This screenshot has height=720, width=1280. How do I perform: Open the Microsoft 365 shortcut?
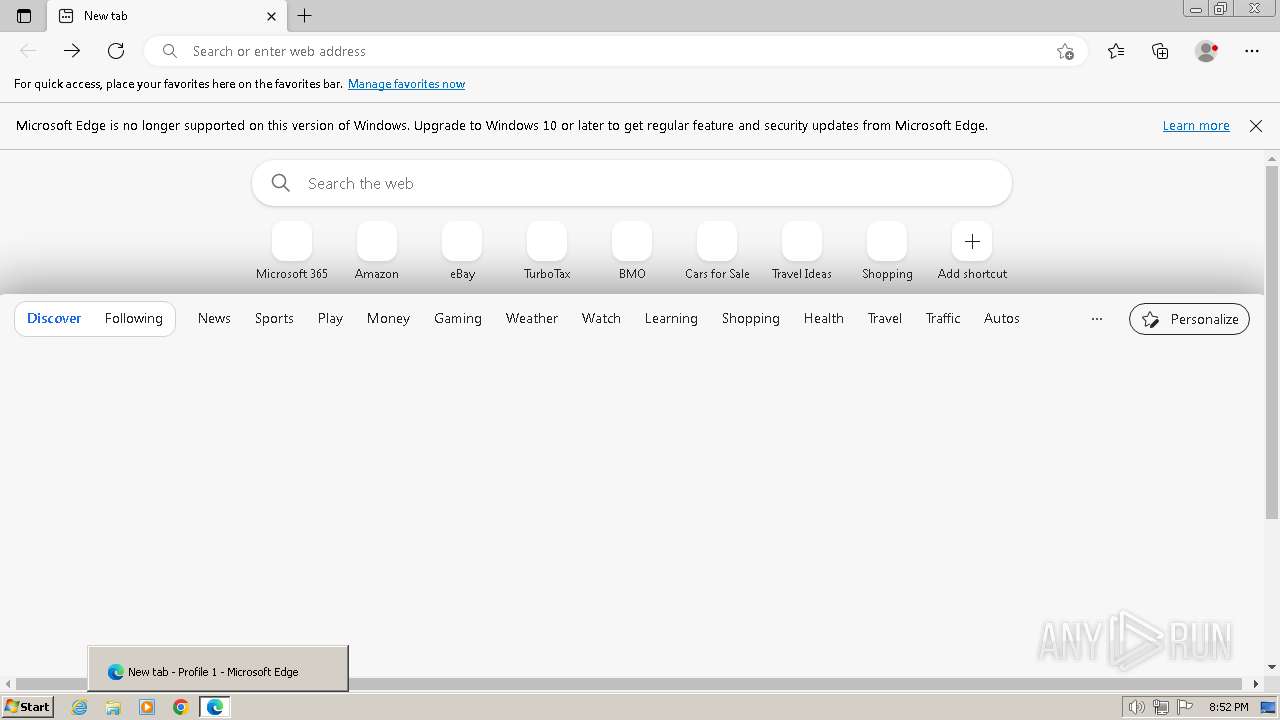292,252
